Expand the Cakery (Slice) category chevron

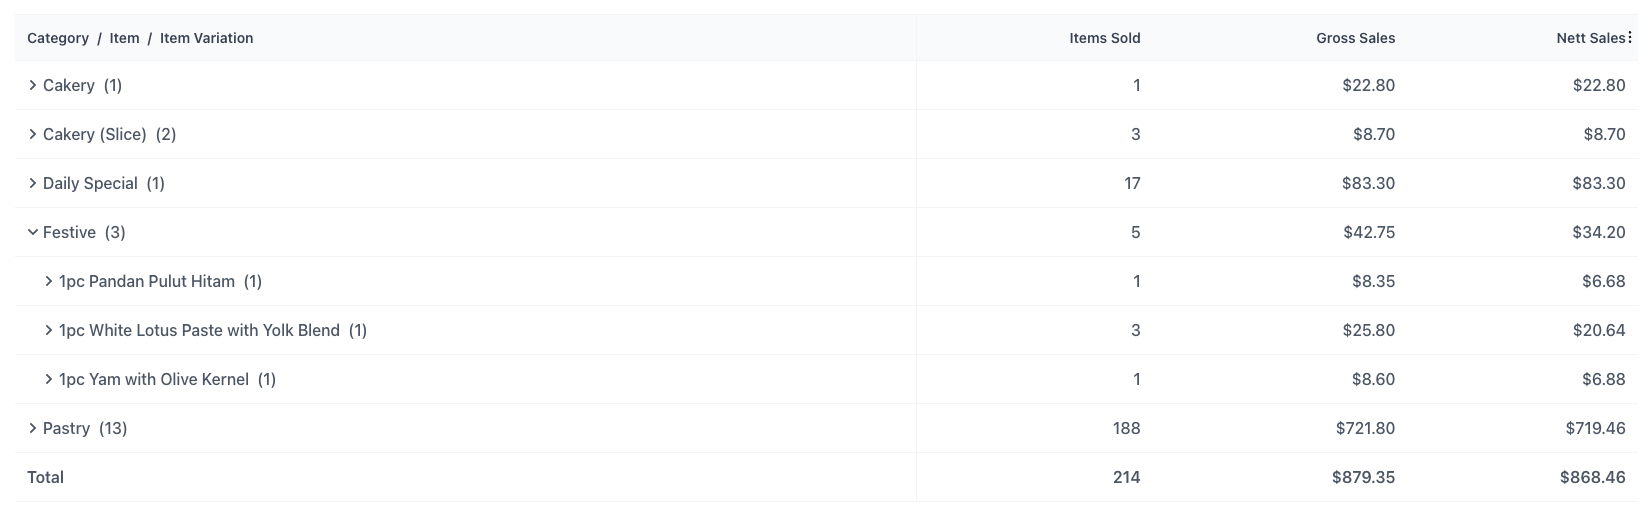click(33, 135)
